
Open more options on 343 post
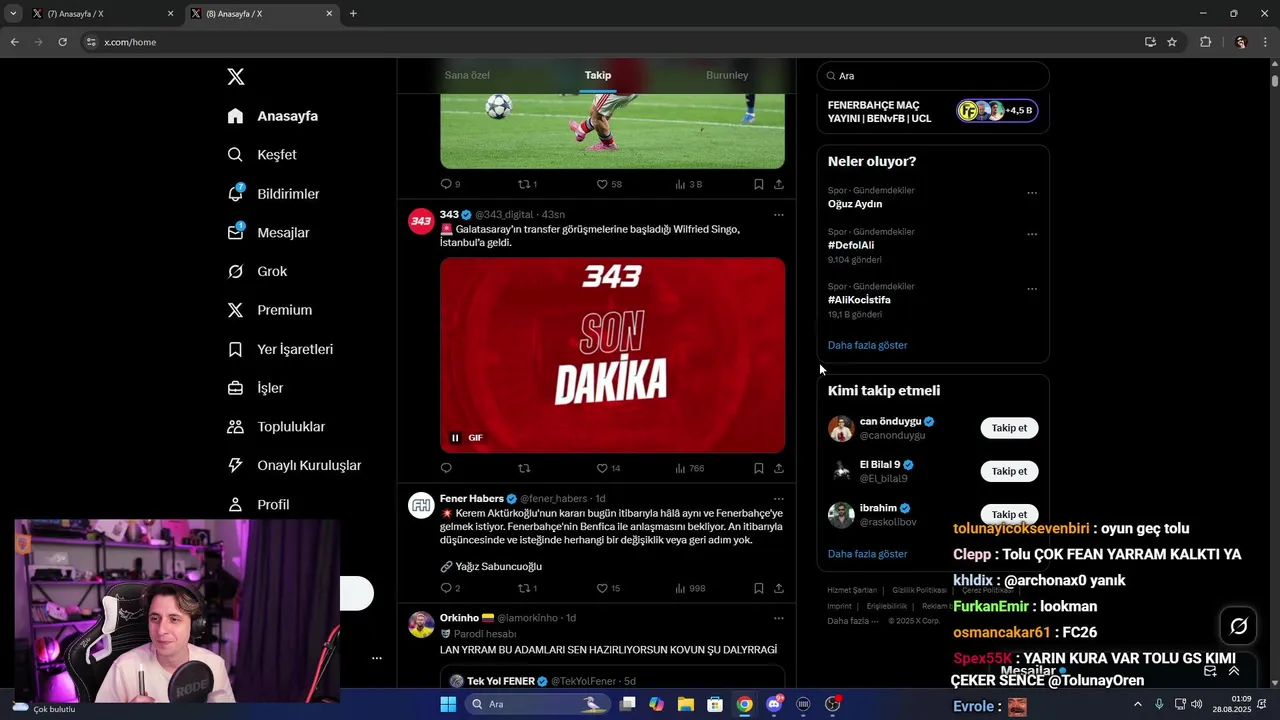click(x=779, y=215)
